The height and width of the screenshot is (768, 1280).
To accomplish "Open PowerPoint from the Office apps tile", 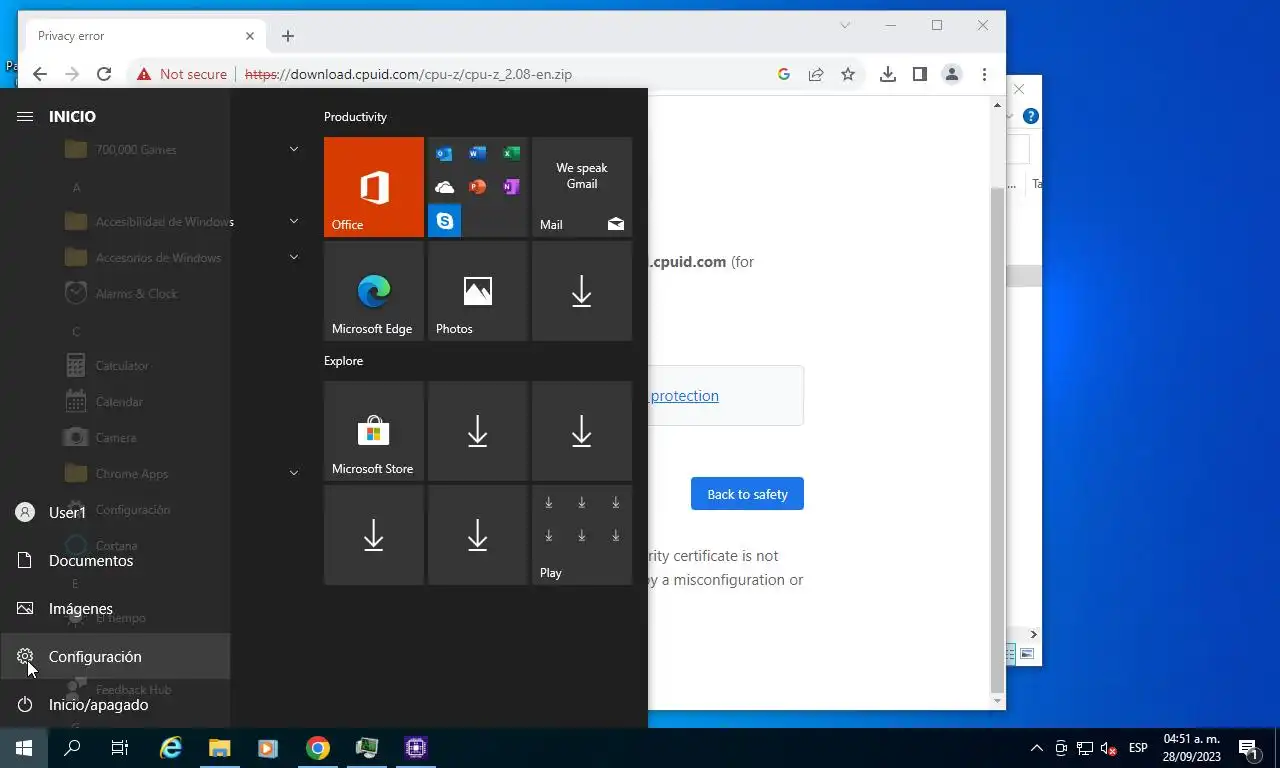I will pyautogui.click(x=478, y=187).
